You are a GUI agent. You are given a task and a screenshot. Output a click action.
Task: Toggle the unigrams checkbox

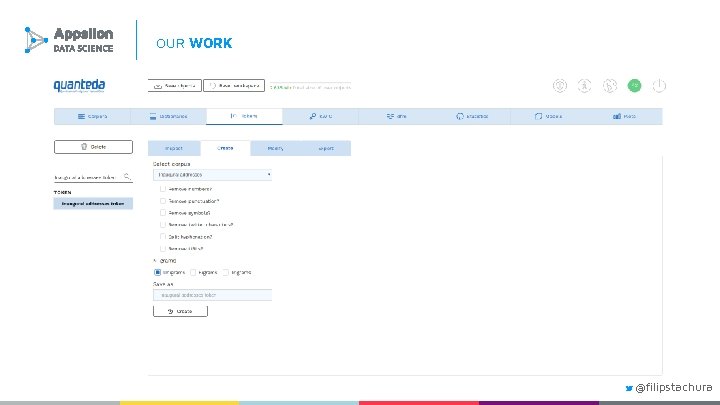click(158, 272)
